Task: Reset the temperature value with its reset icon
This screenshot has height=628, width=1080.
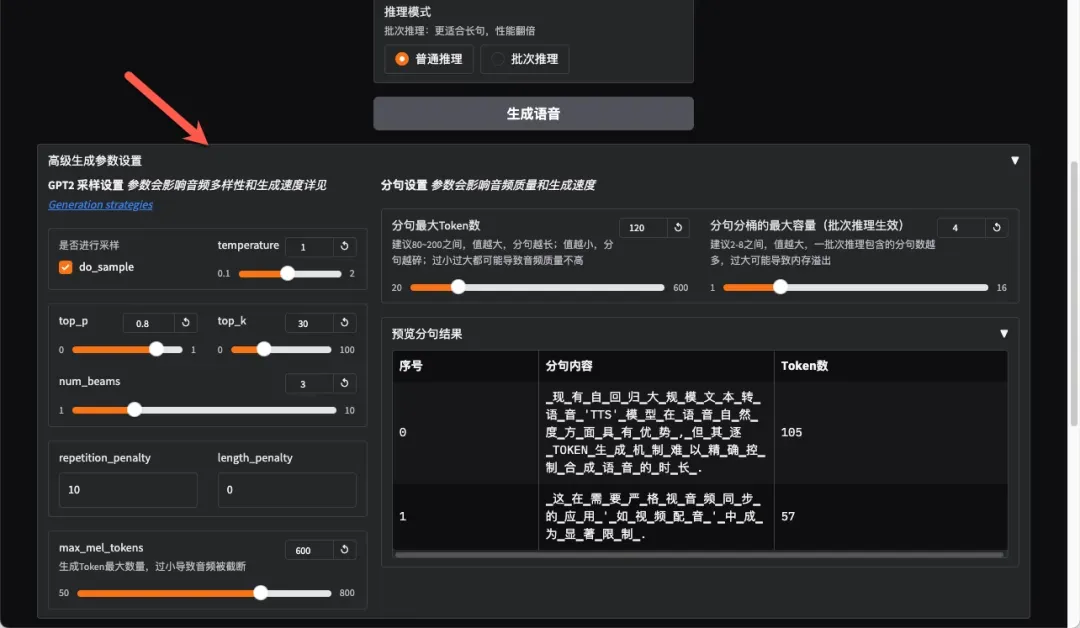Action: [344, 247]
